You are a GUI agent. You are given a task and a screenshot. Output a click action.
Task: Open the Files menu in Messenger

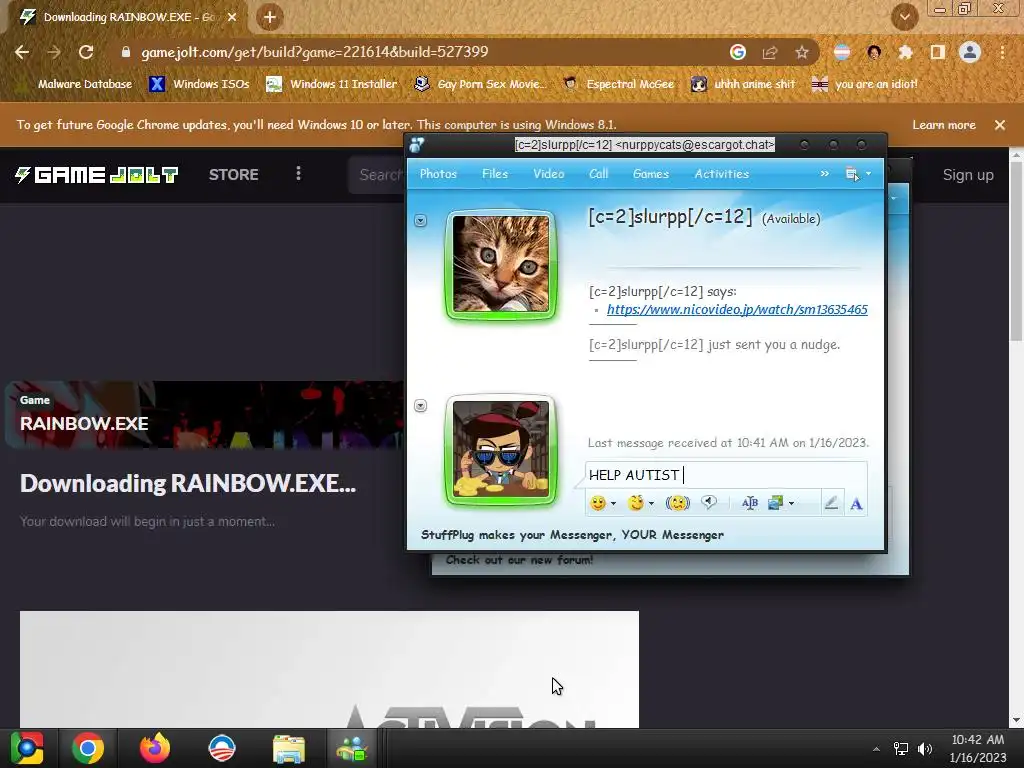click(495, 174)
